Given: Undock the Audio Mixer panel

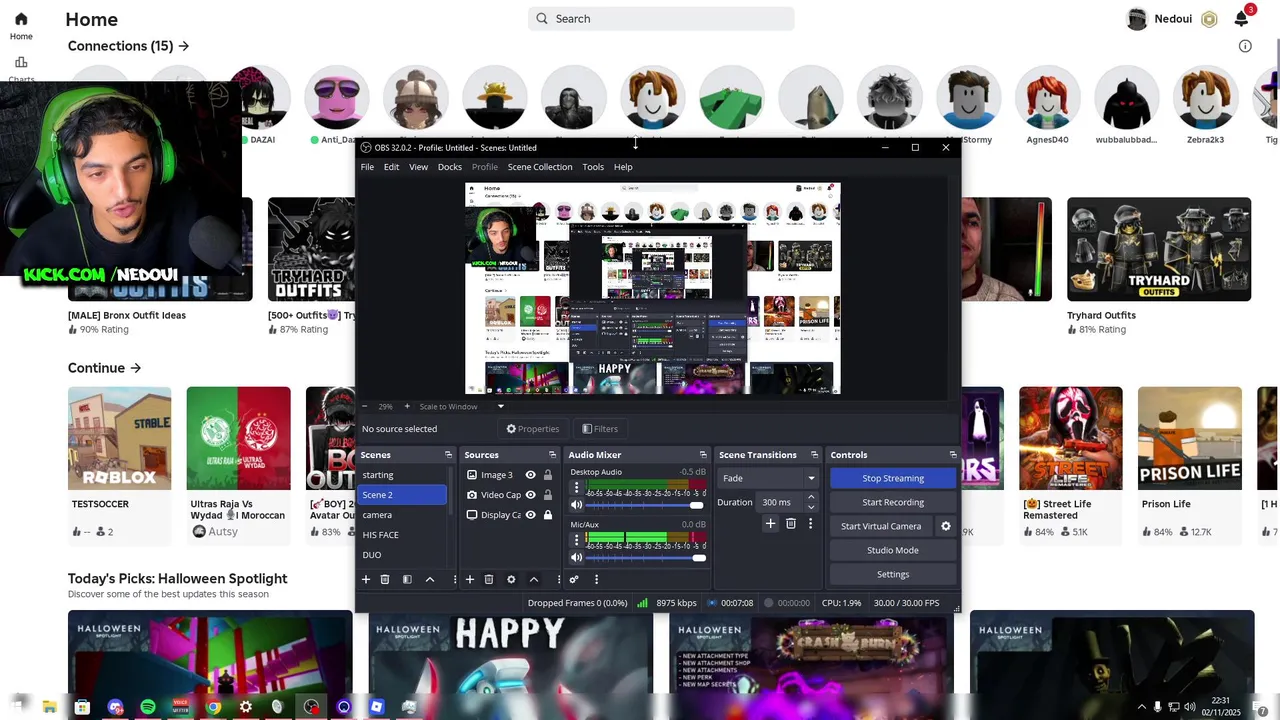Looking at the screenshot, I should coord(703,455).
